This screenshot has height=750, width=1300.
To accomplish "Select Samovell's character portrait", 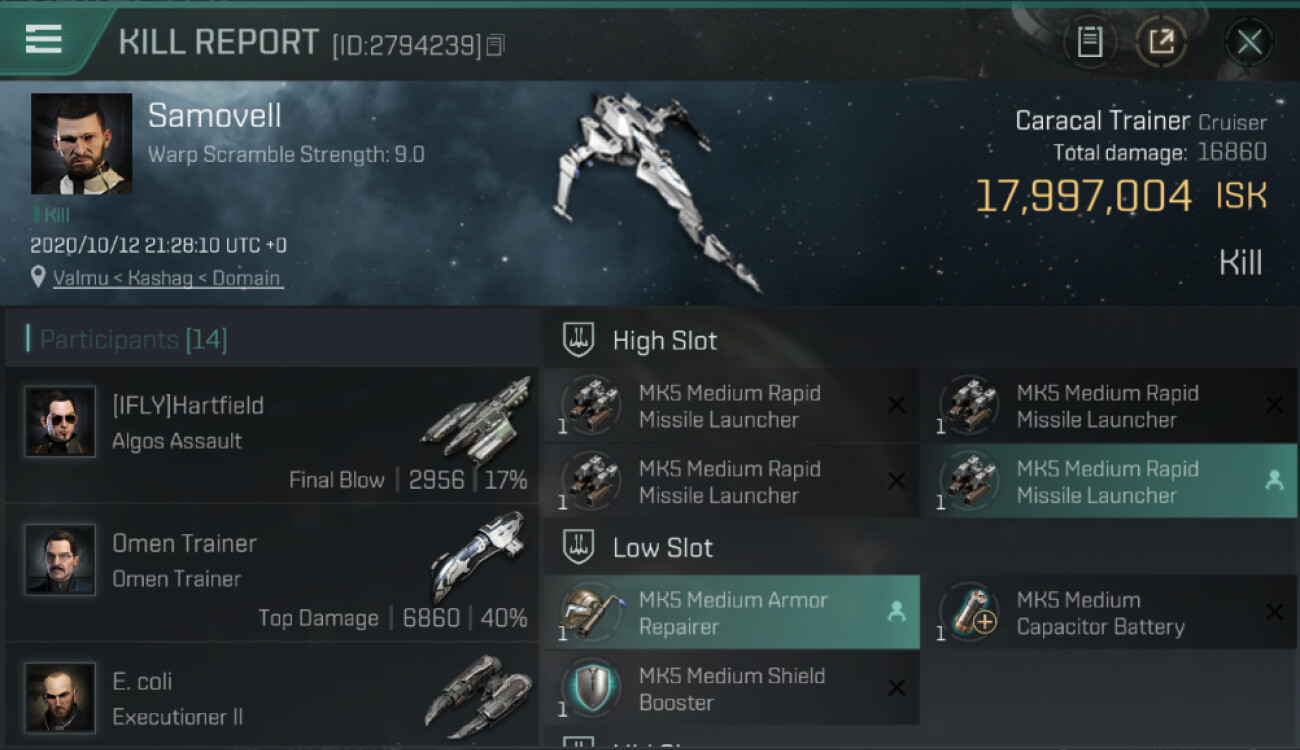I will [81, 144].
